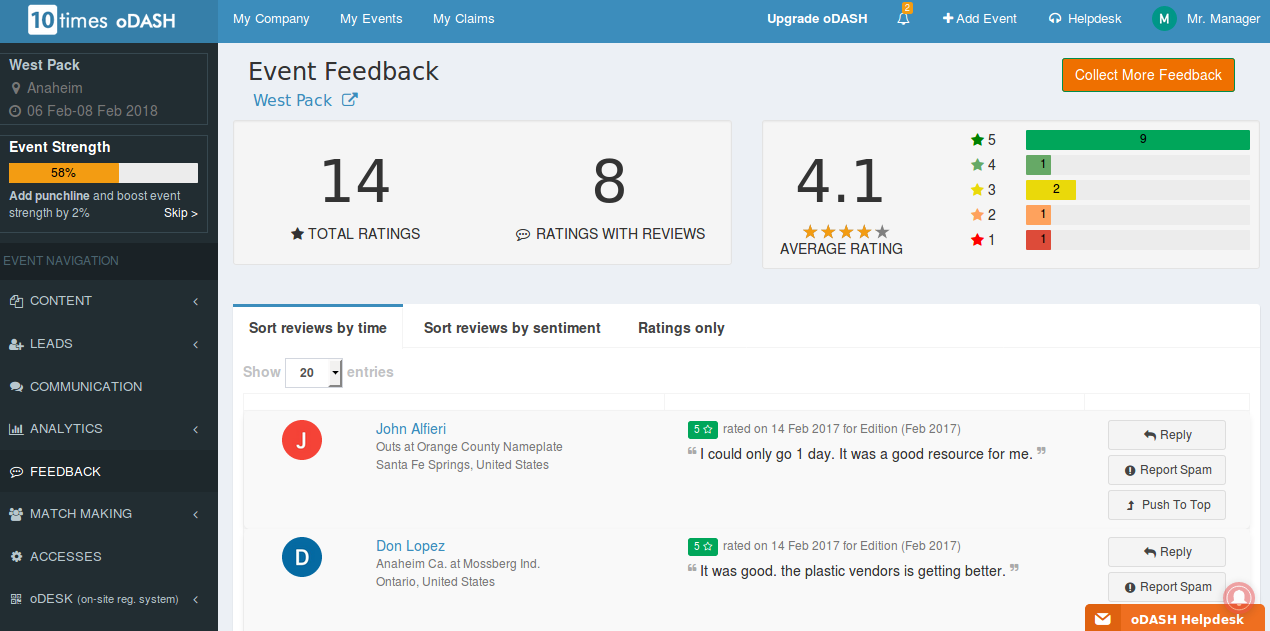This screenshot has width=1270, height=631.
Task: Click the envelope icon in oDASH Helpdesk widget
Action: point(1102,619)
